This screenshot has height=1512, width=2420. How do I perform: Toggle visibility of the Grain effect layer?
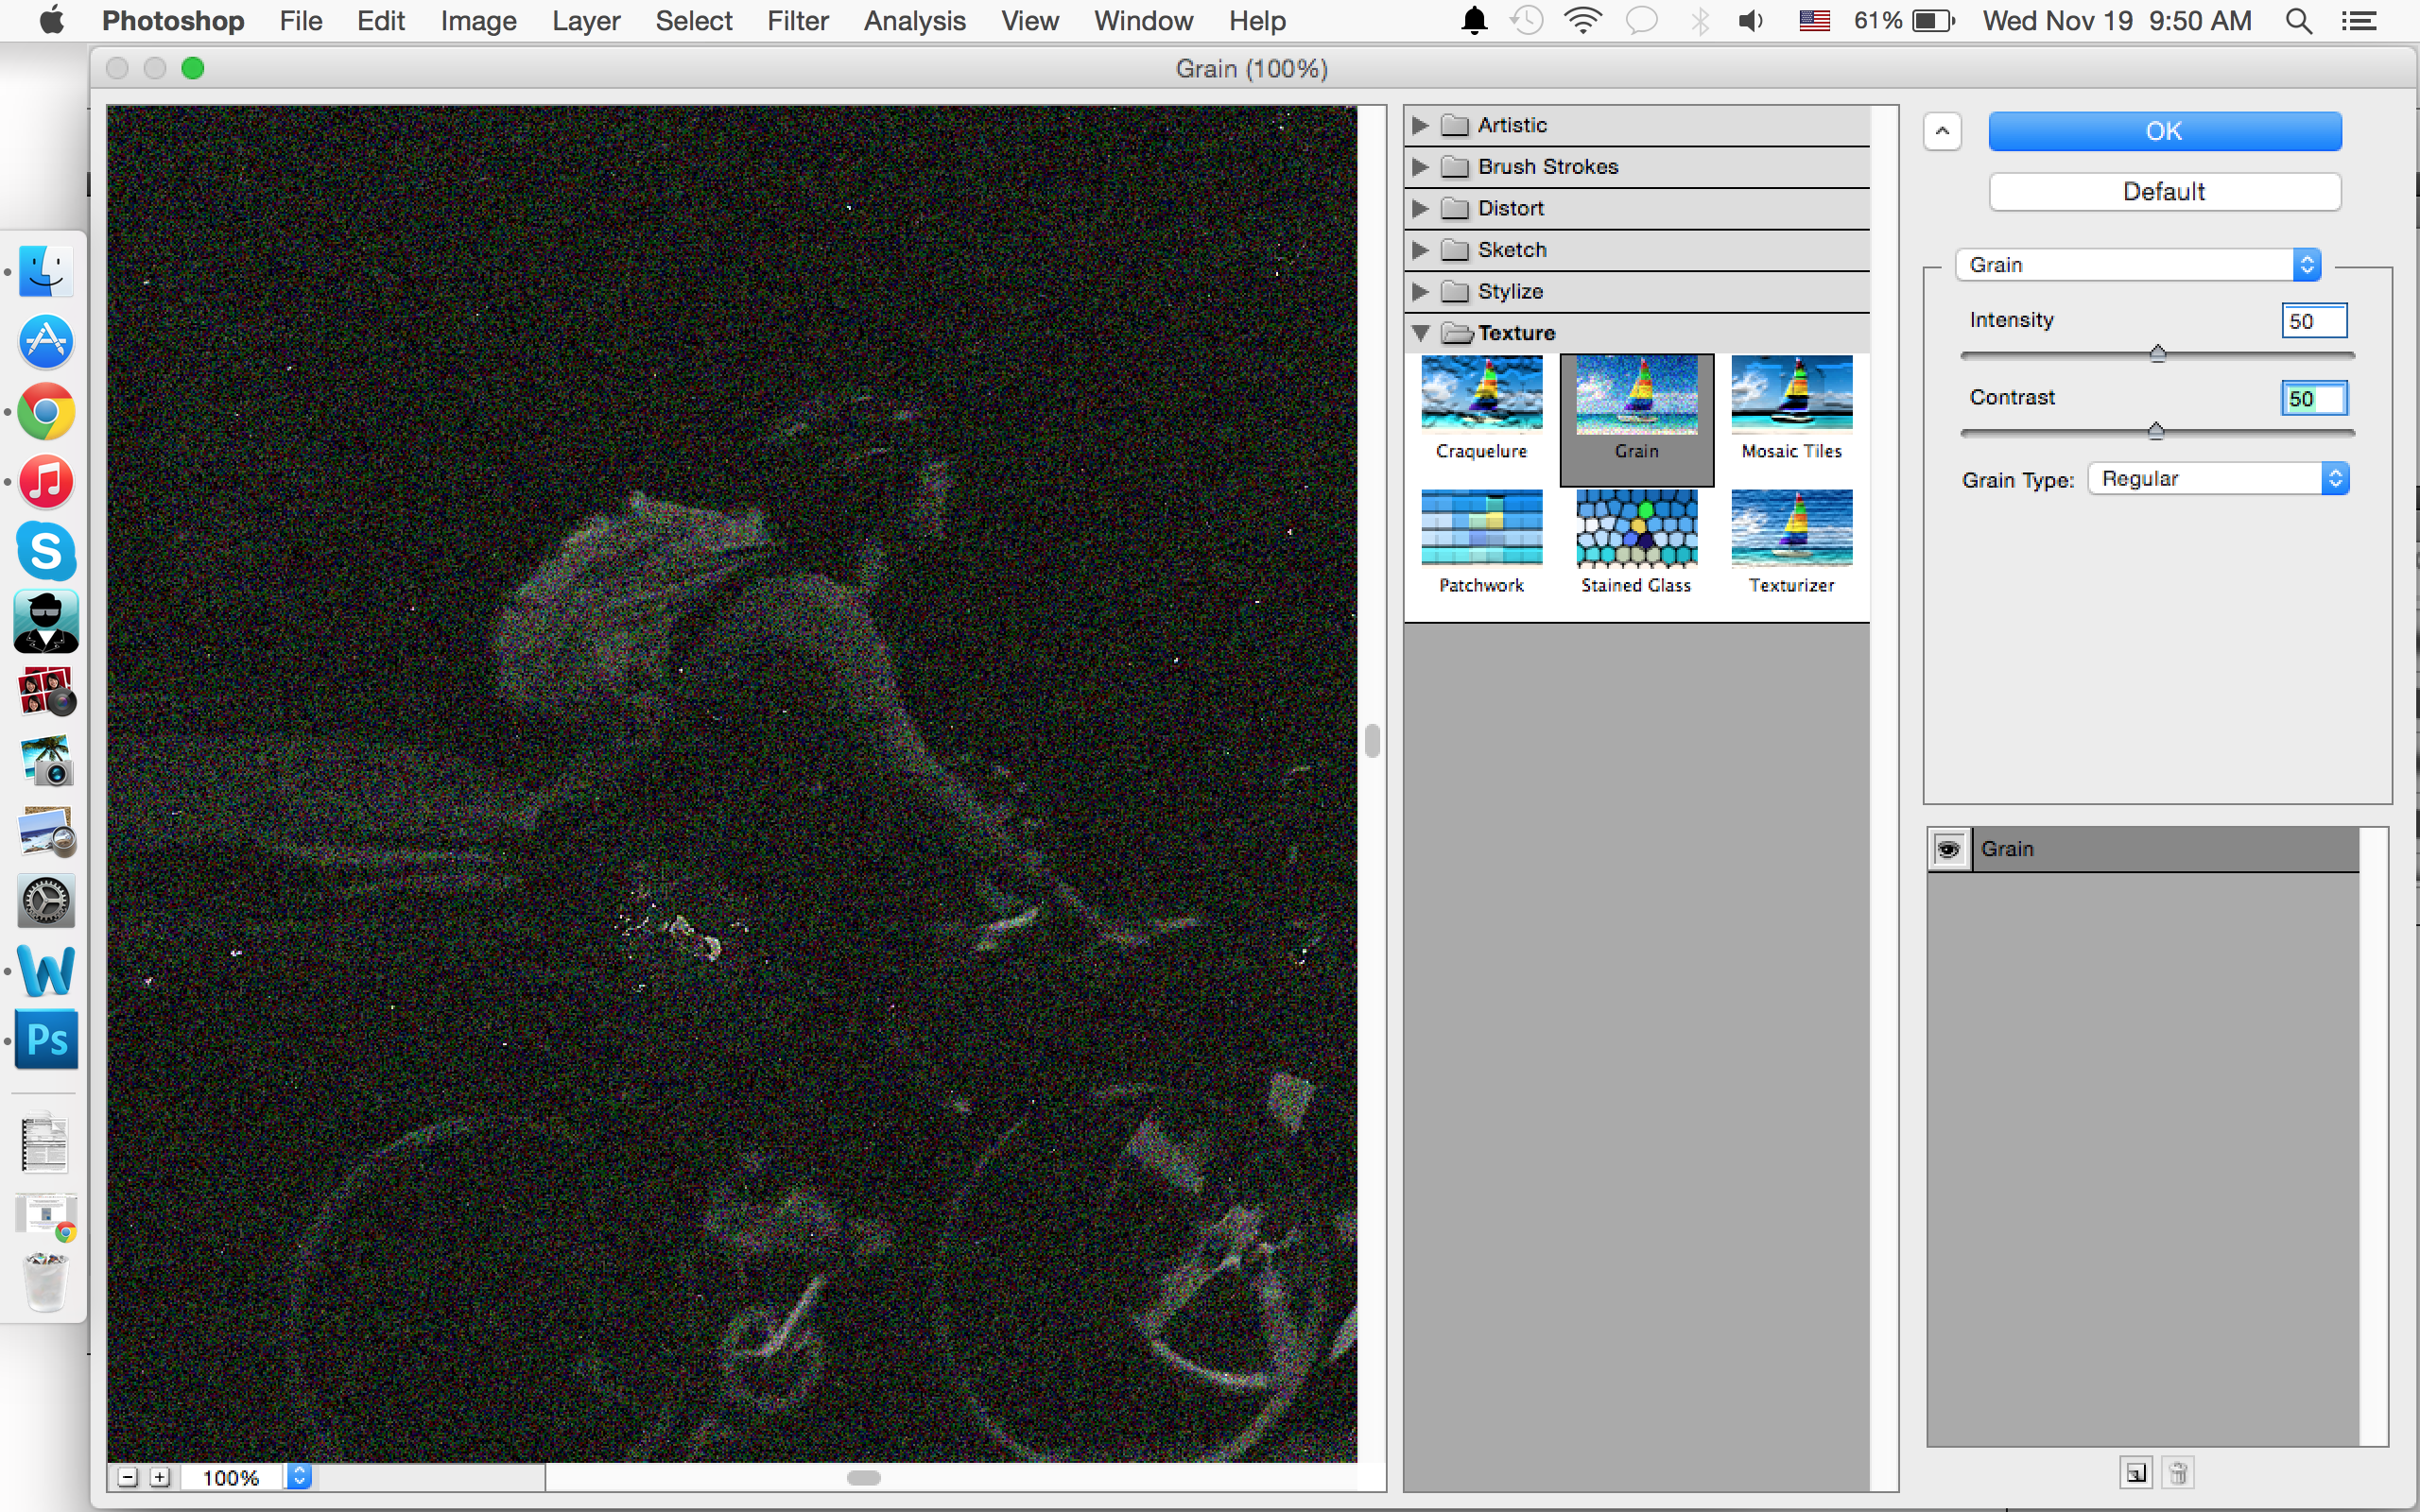1948,849
